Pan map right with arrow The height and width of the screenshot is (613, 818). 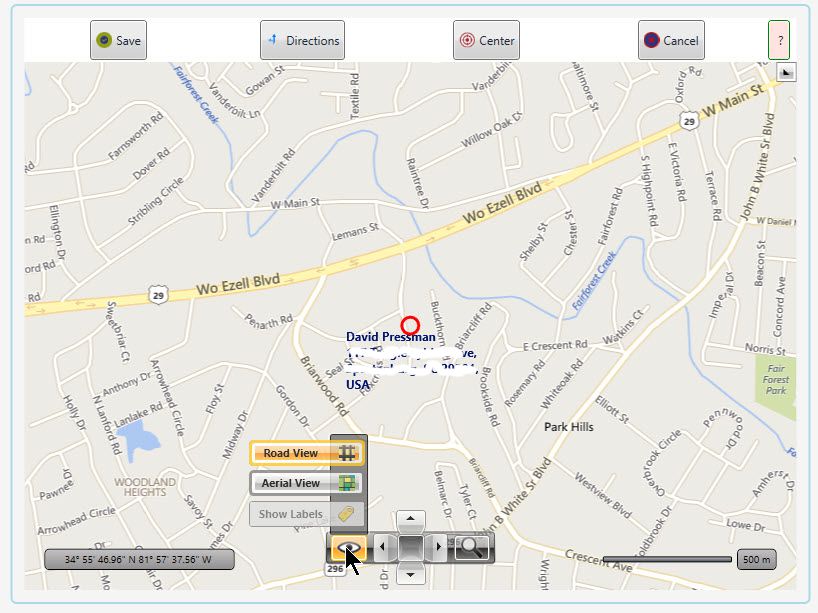pos(438,547)
